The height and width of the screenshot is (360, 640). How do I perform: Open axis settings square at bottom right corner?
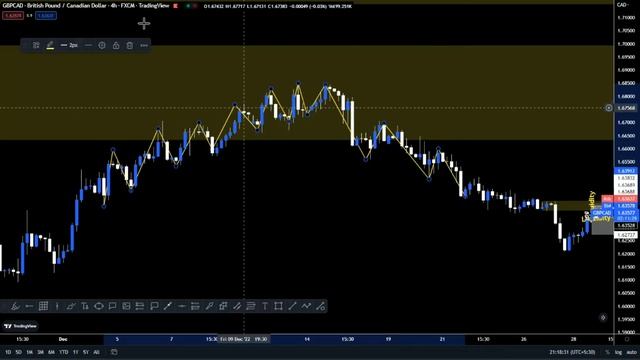coord(627,339)
